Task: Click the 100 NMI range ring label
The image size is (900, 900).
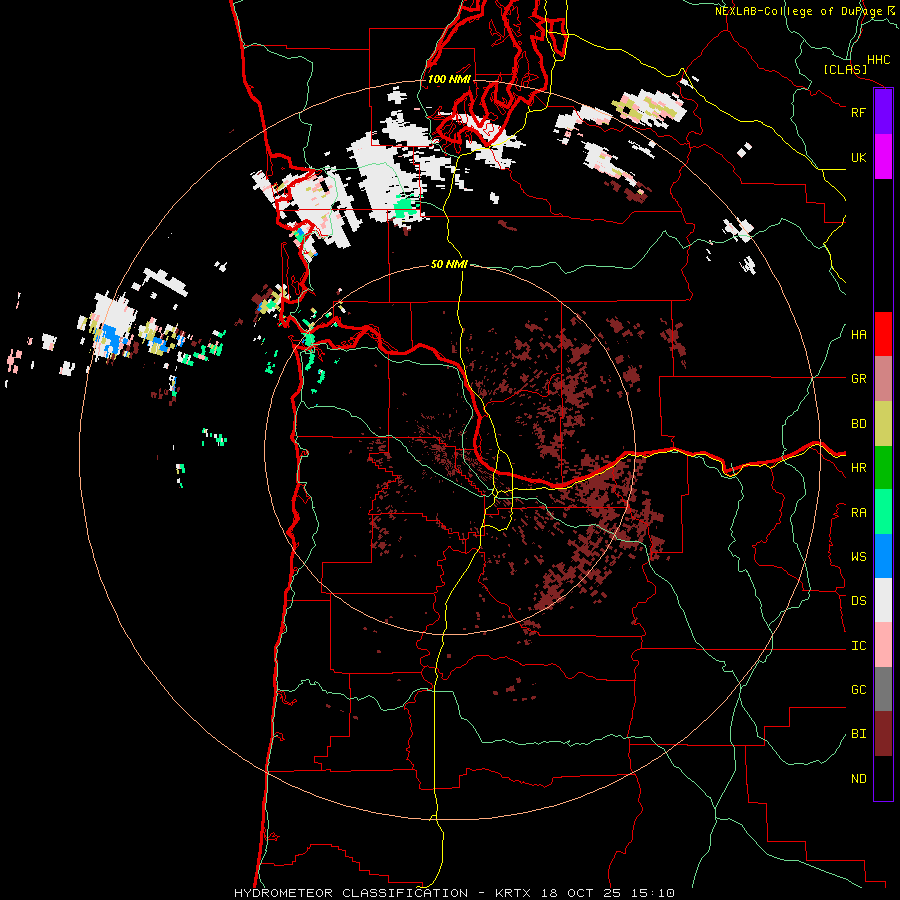Action: click(449, 79)
